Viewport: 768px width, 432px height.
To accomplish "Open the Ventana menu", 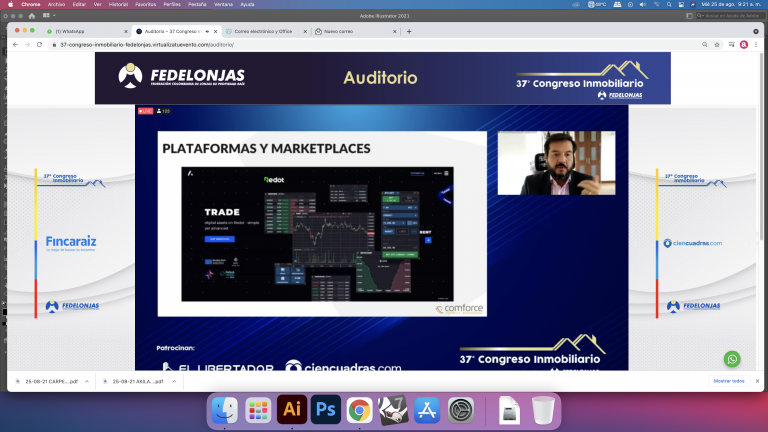I will click(x=223, y=4).
